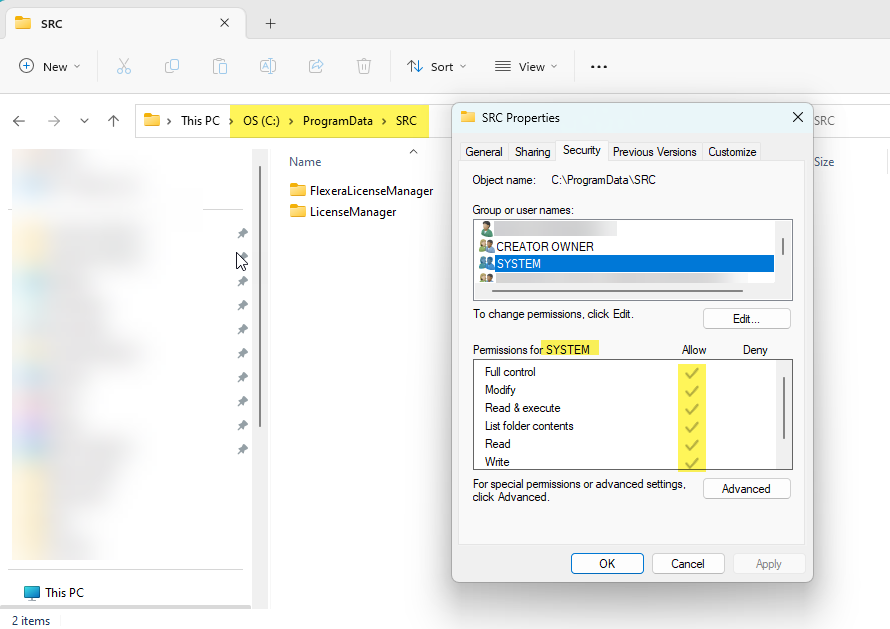Add a new tab with plus button
This screenshot has height=629, width=890.
271,23
